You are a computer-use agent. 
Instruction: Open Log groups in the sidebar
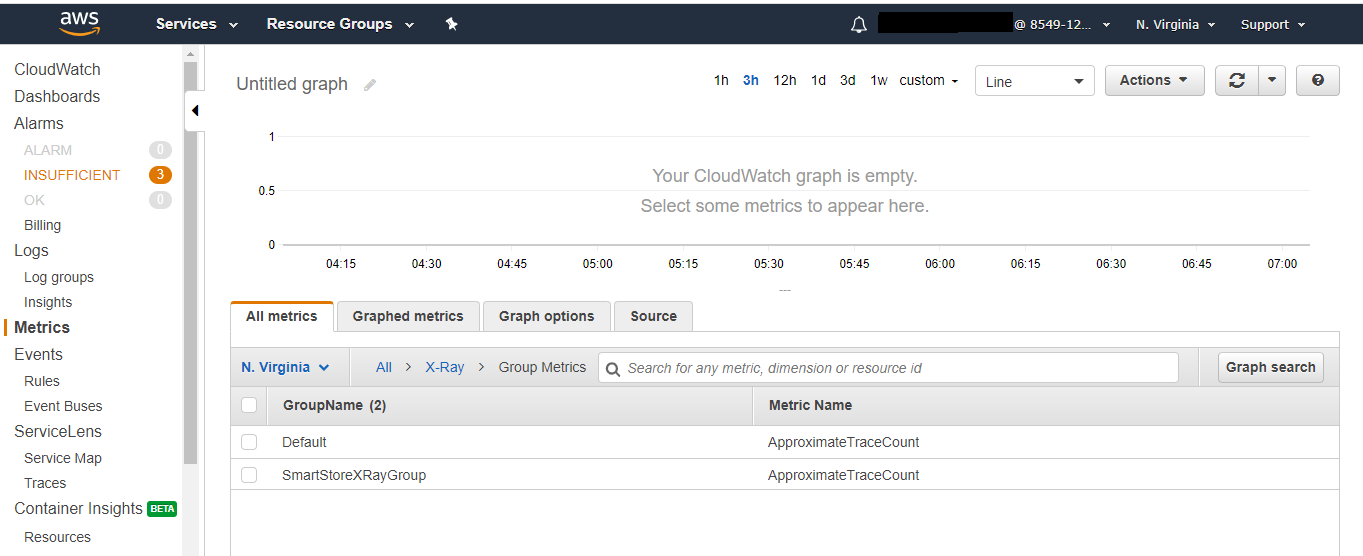59,277
